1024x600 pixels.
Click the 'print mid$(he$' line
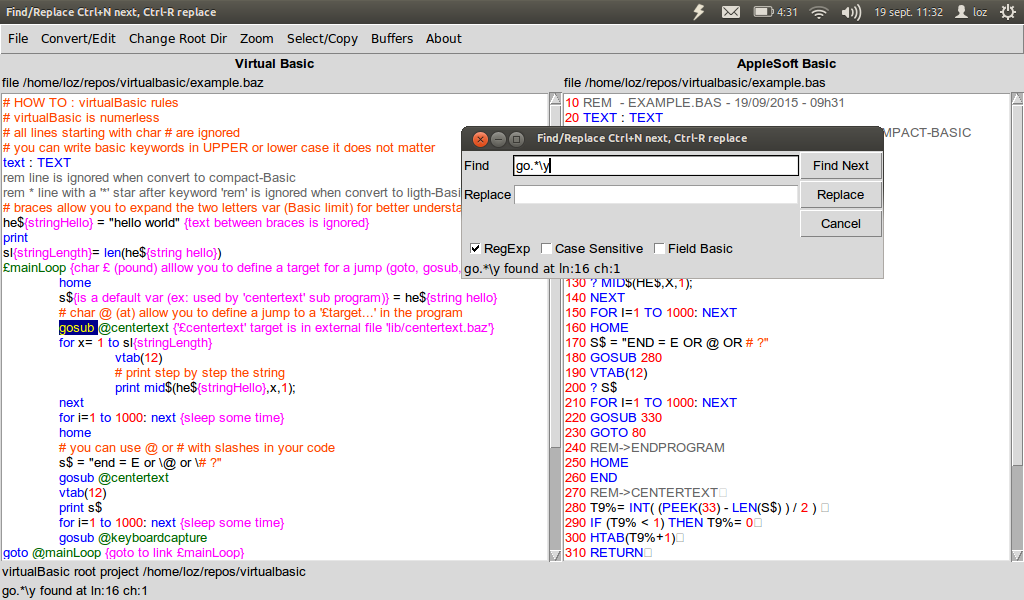coord(205,388)
